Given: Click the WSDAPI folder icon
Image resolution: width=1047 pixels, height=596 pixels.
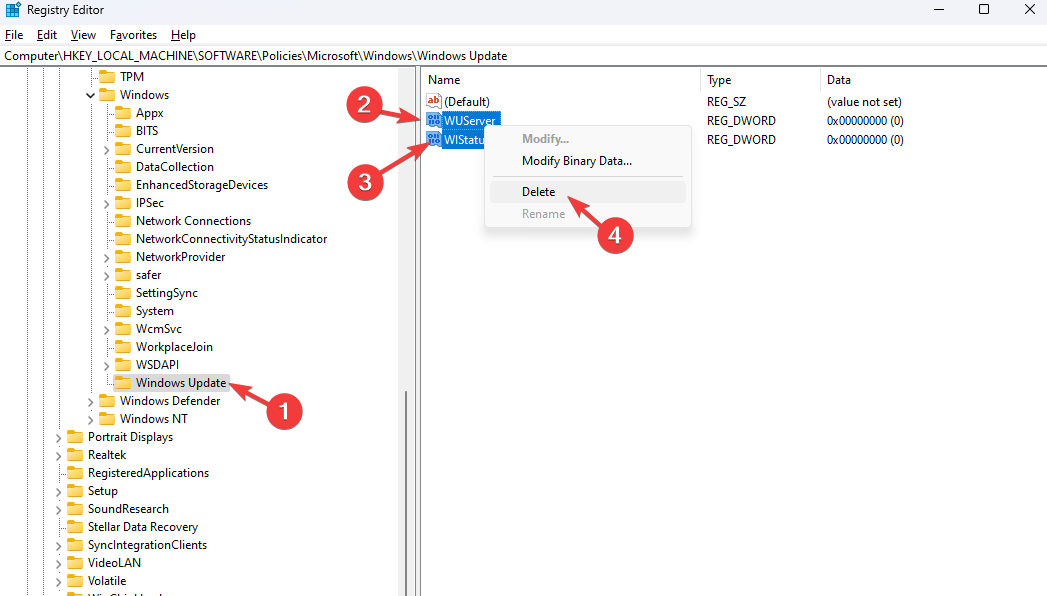Looking at the screenshot, I should click(123, 365).
